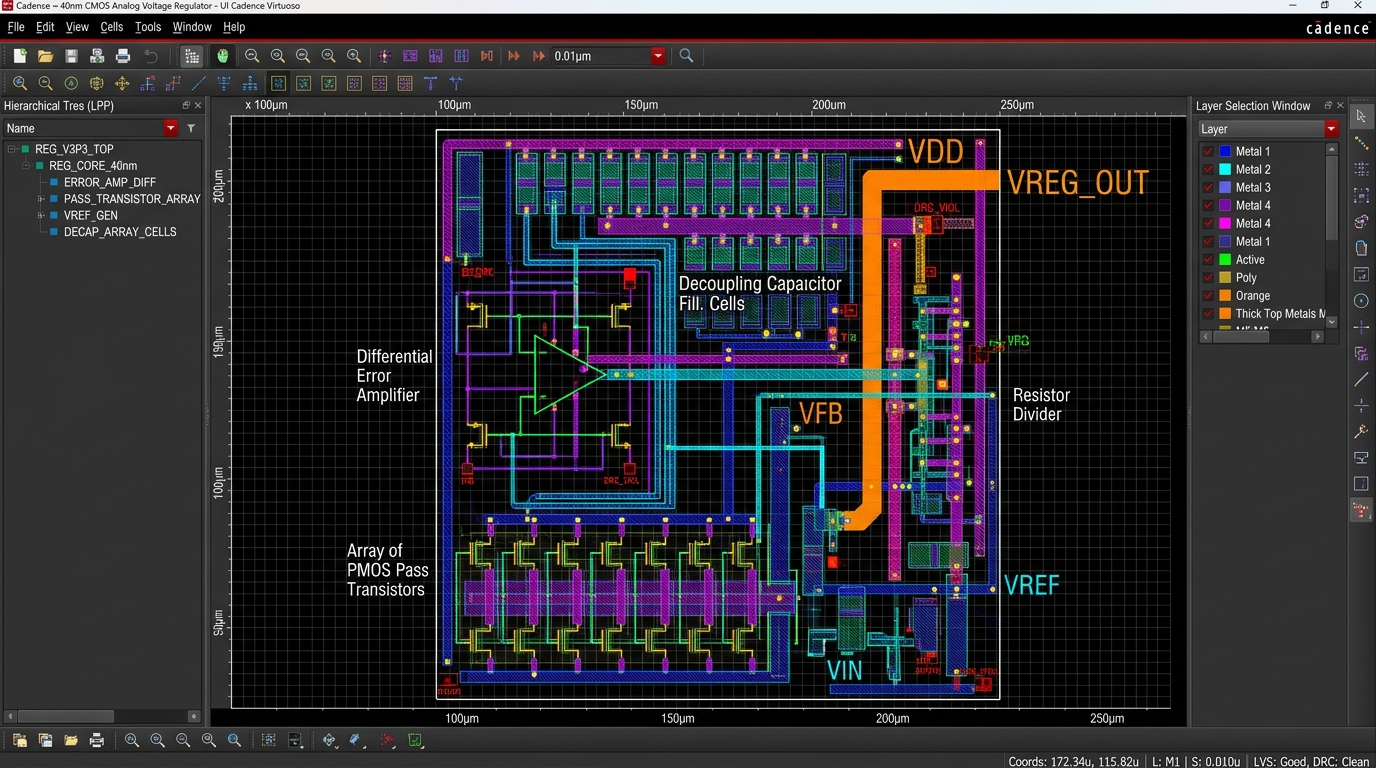Click the Open folder icon in top toolbar

pyautogui.click(x=45, y=56)
